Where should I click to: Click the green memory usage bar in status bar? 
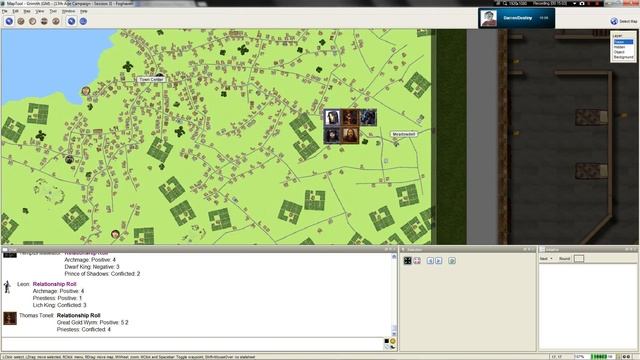click(x=603, y=357)
